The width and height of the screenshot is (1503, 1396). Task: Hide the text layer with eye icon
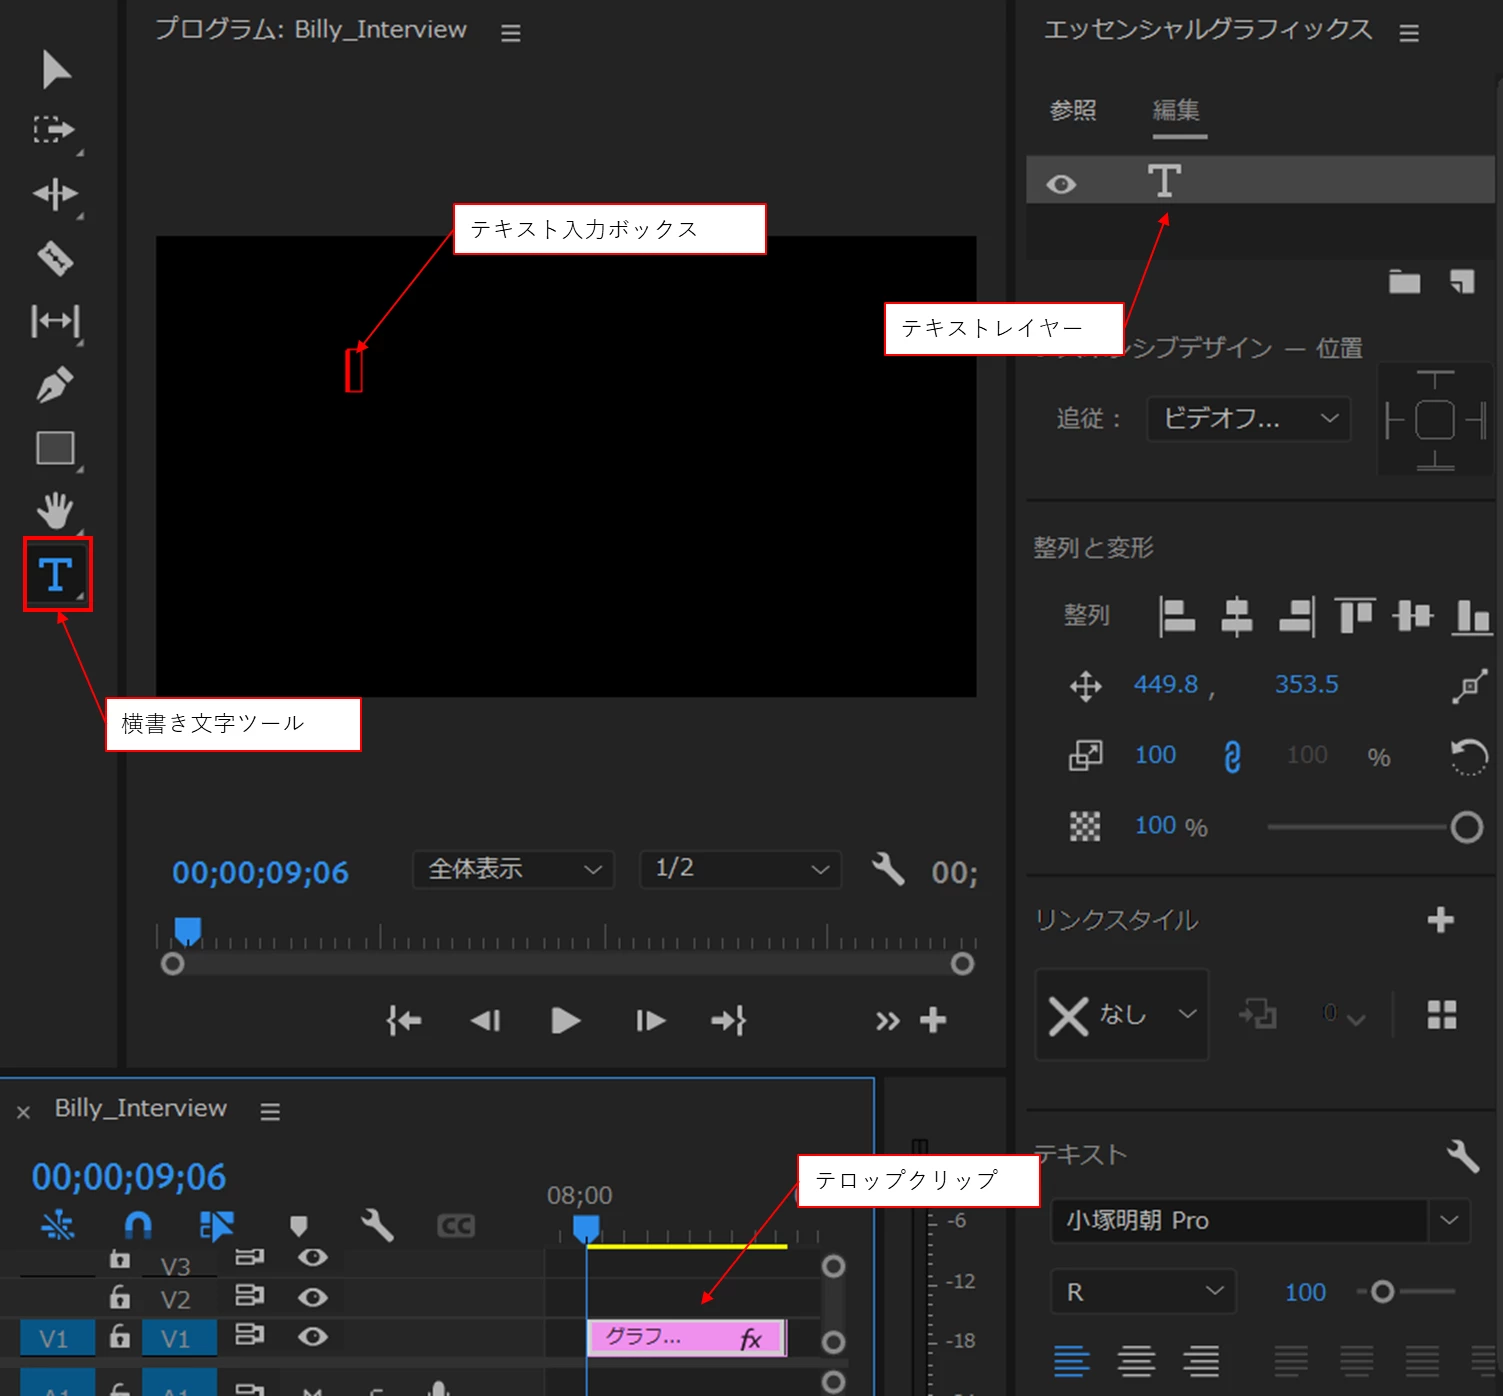pyautogui.click(x=1061, y=185)
